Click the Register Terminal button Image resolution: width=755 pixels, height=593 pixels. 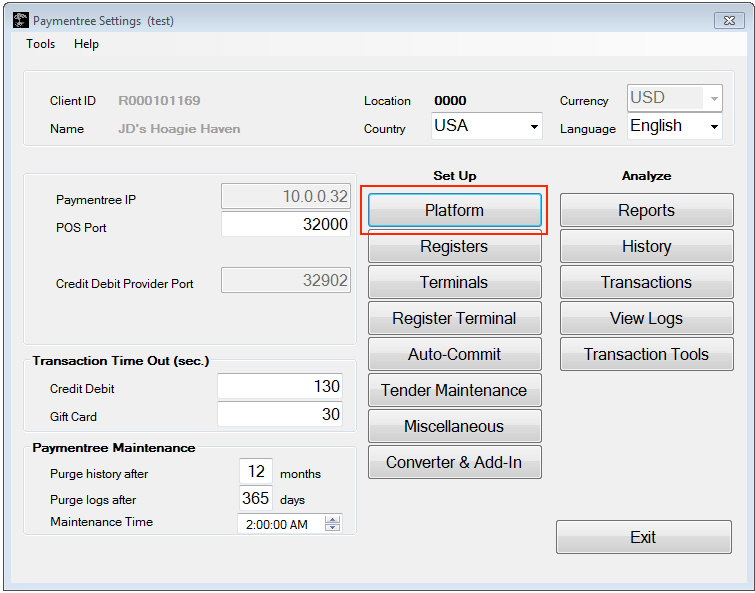pyautogui.click(x=455, y=318)
